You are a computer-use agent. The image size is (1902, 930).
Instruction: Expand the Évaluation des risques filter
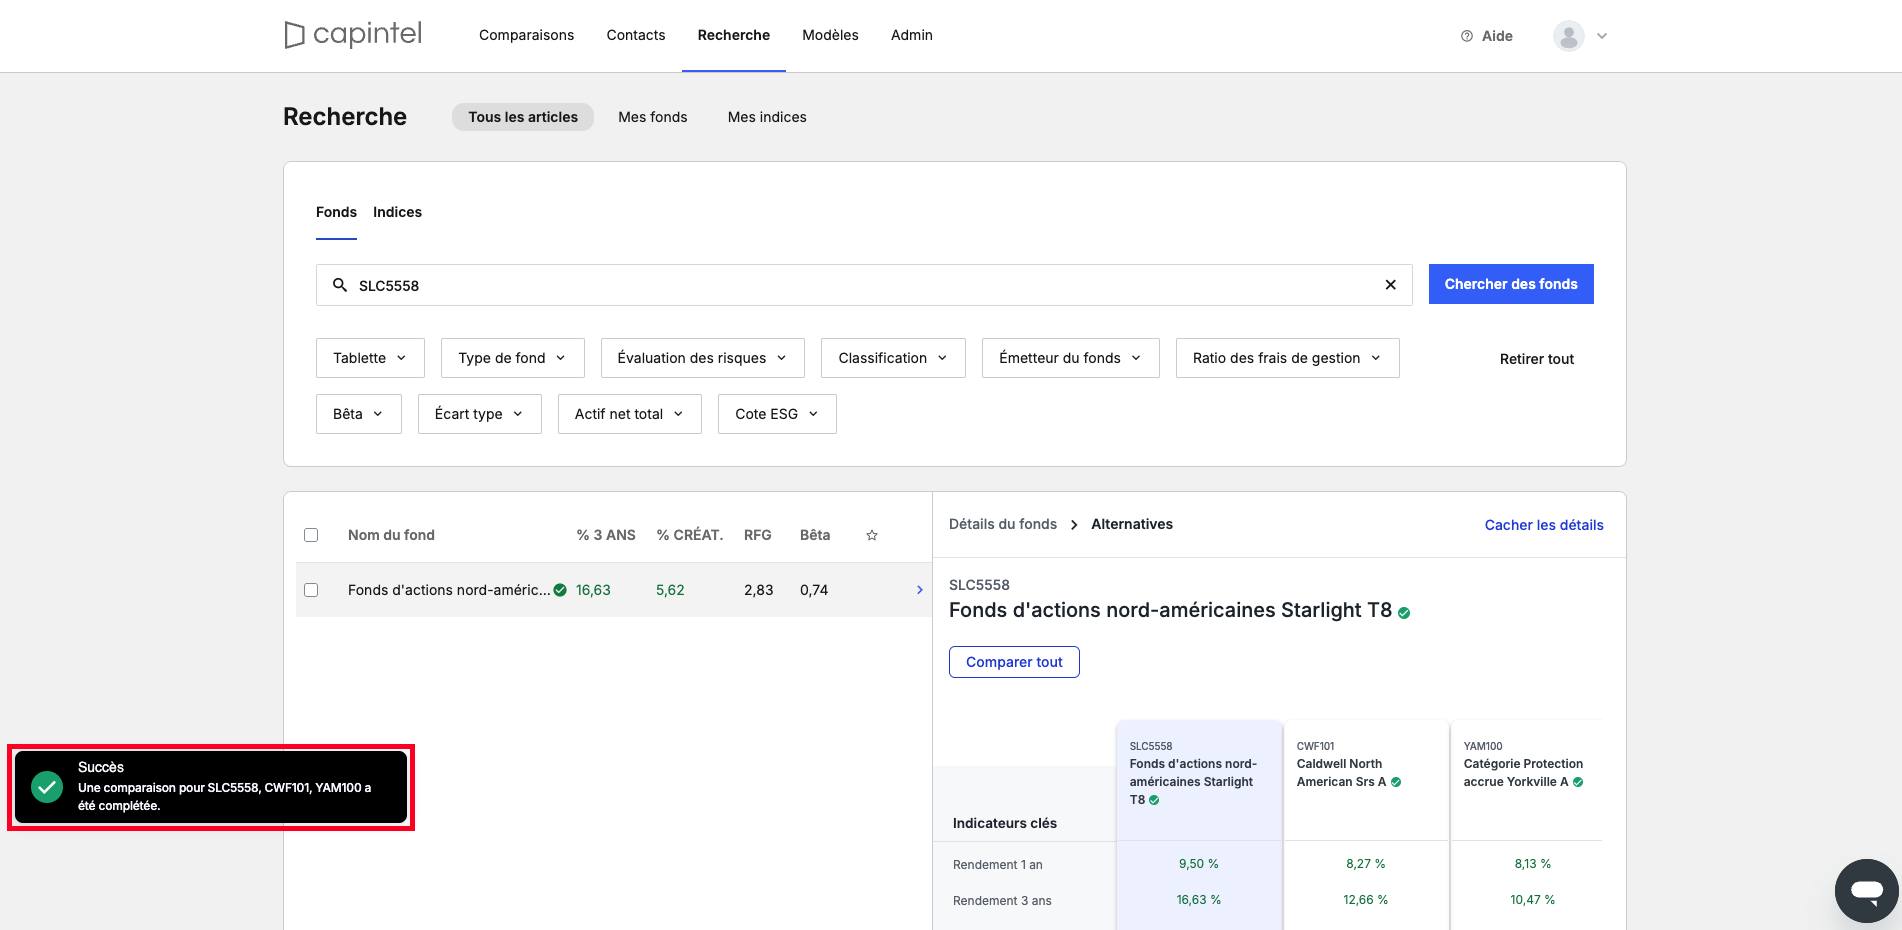(x=702, y=358)
